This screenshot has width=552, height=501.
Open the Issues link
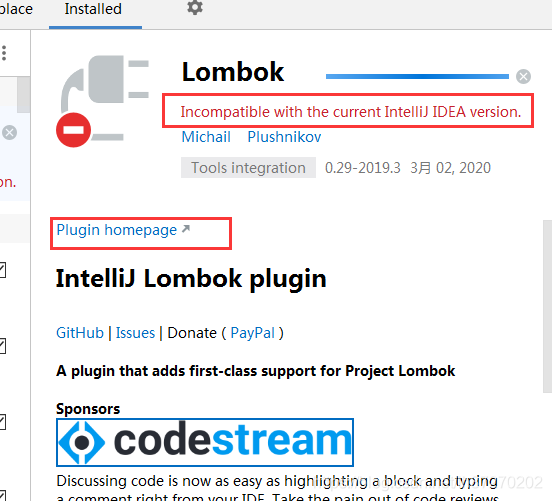(x=135, y=333)
